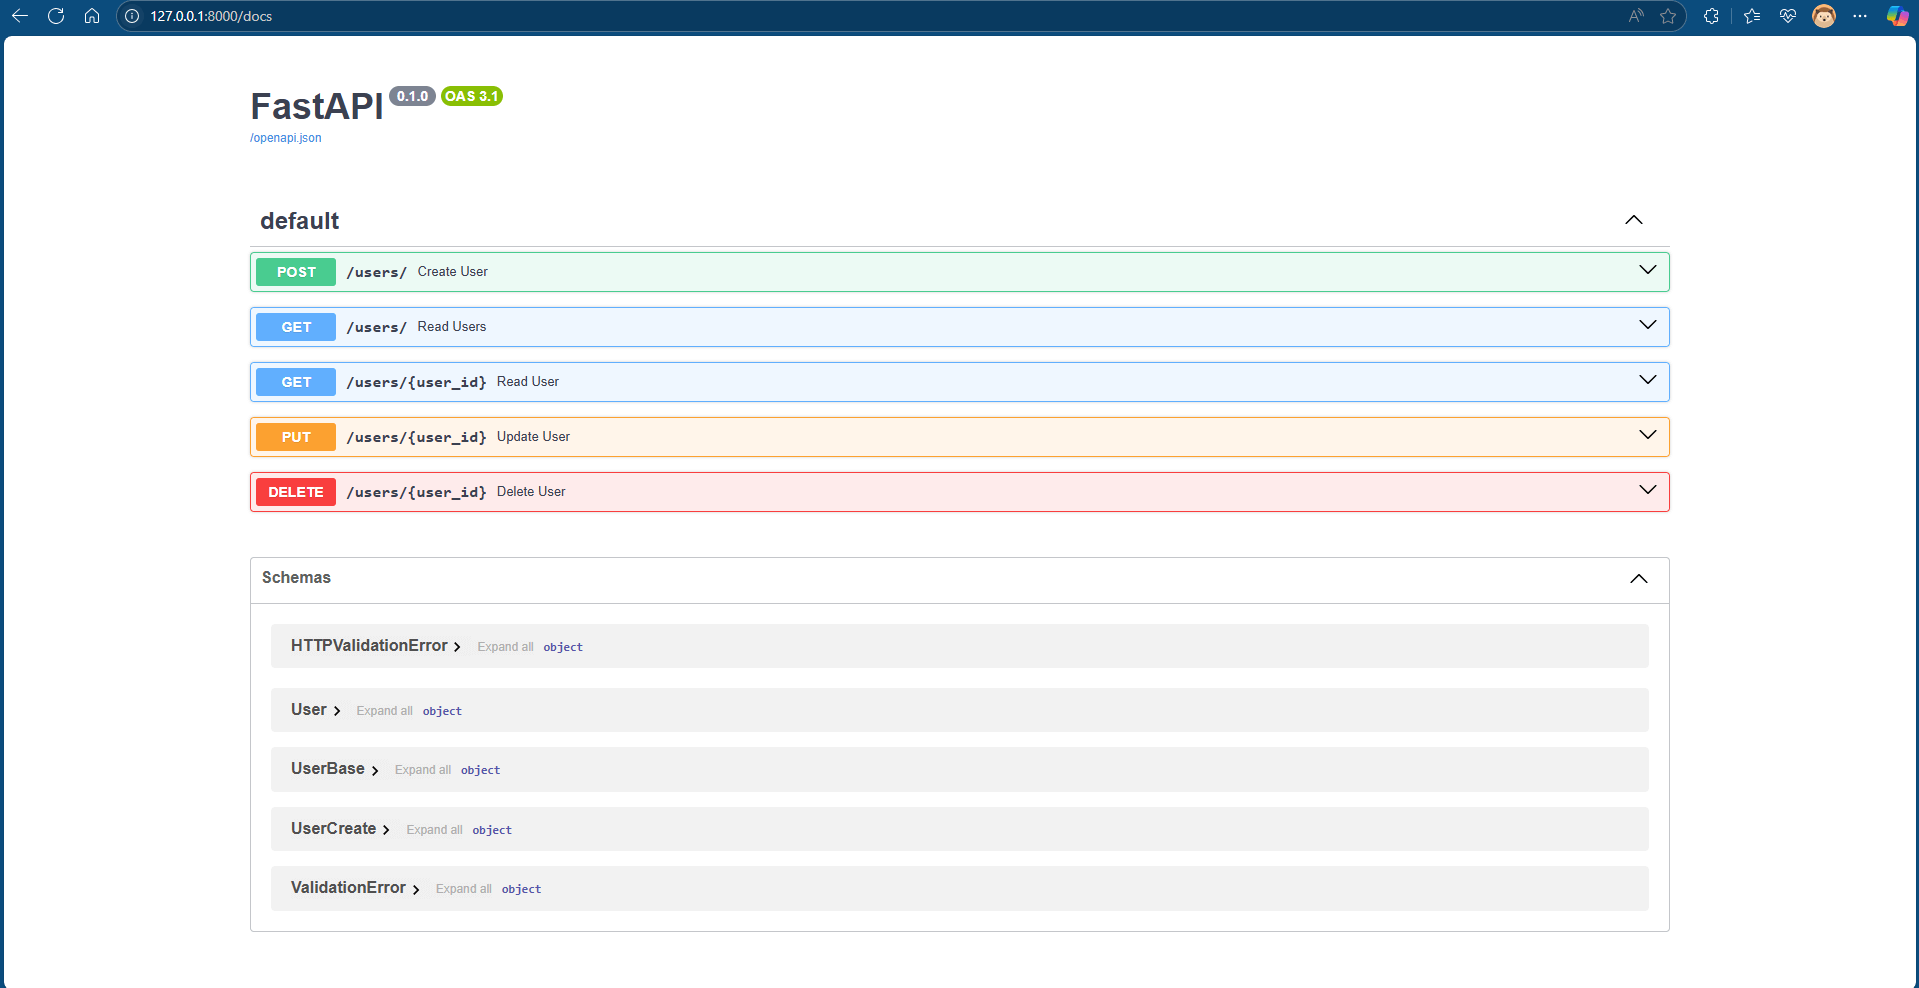
Task: View site information icon in address bar
Action: pyautogui.click(x=132, y=16)
